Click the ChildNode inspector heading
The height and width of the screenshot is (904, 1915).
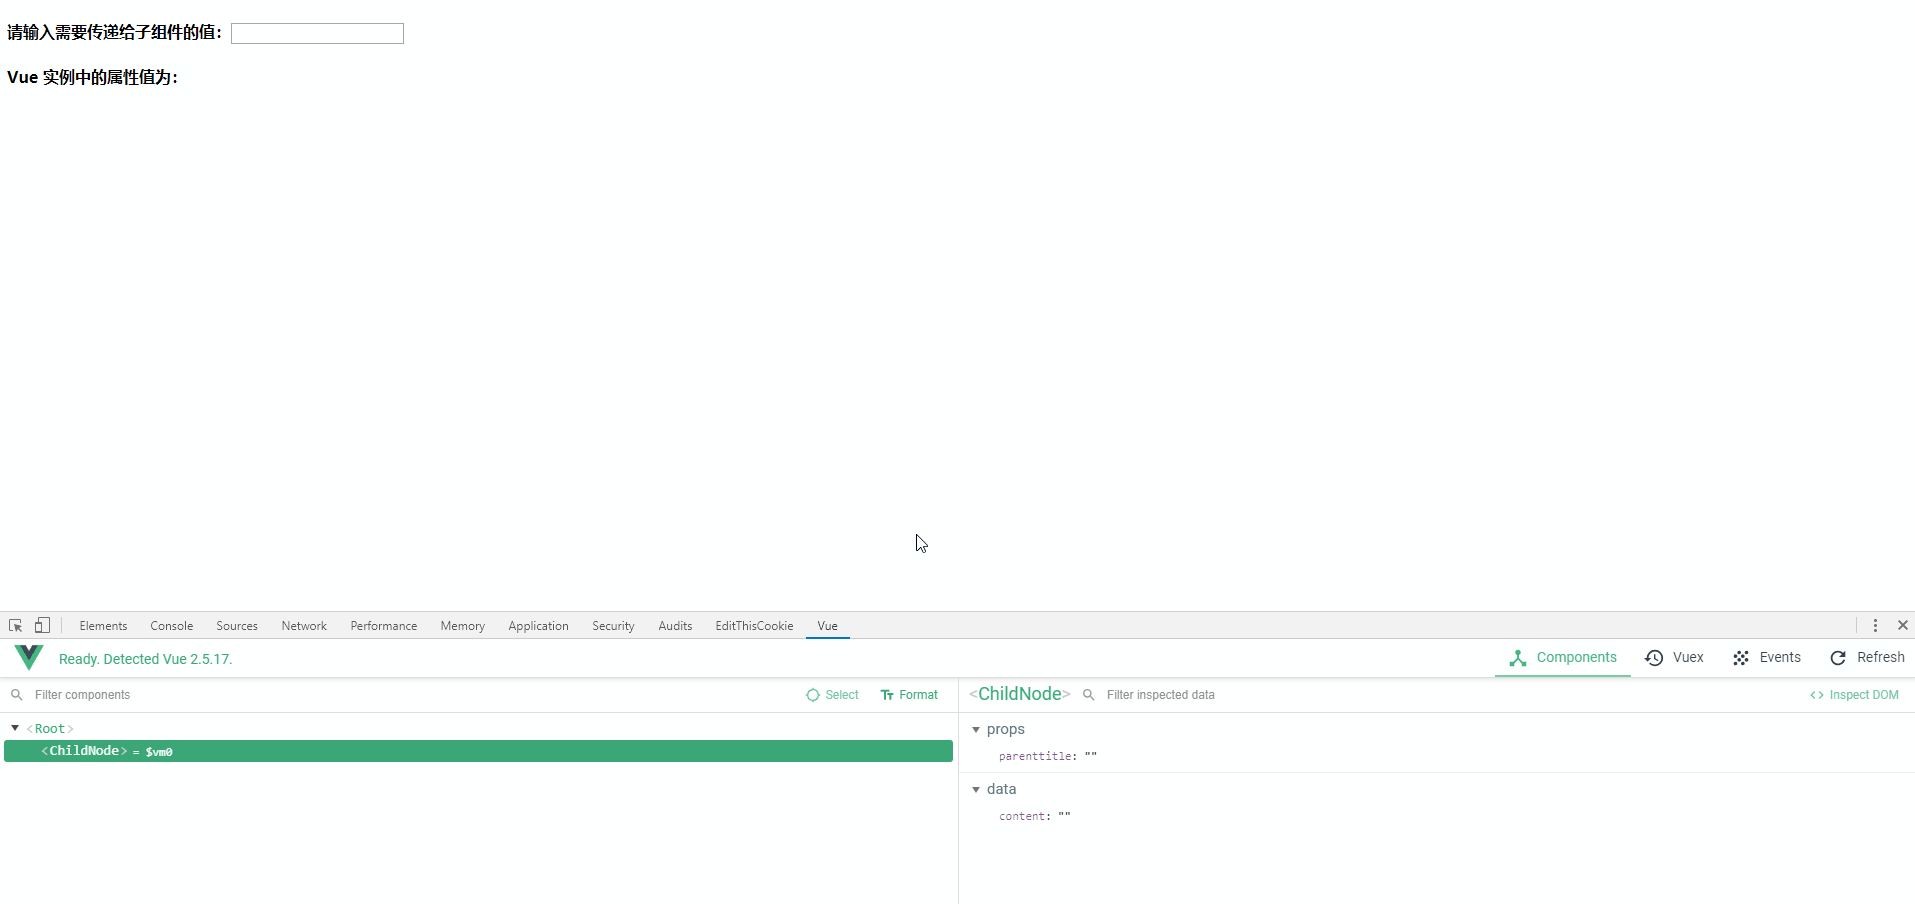coord(1019,694)
